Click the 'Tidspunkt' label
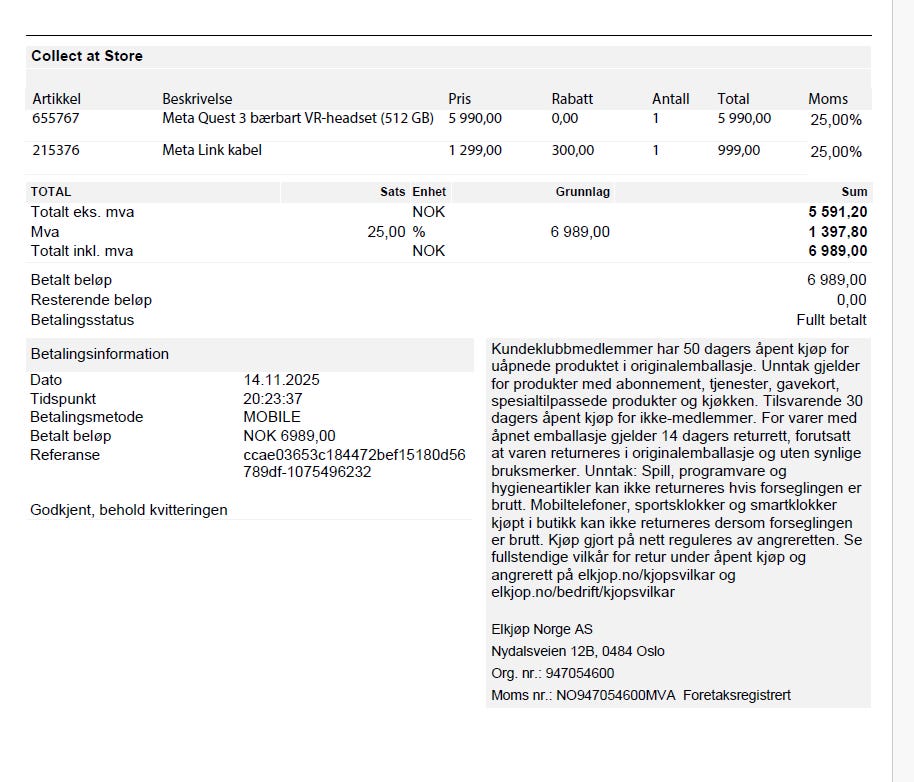This screenshot has height=782, width=914. tap(63, 399)
